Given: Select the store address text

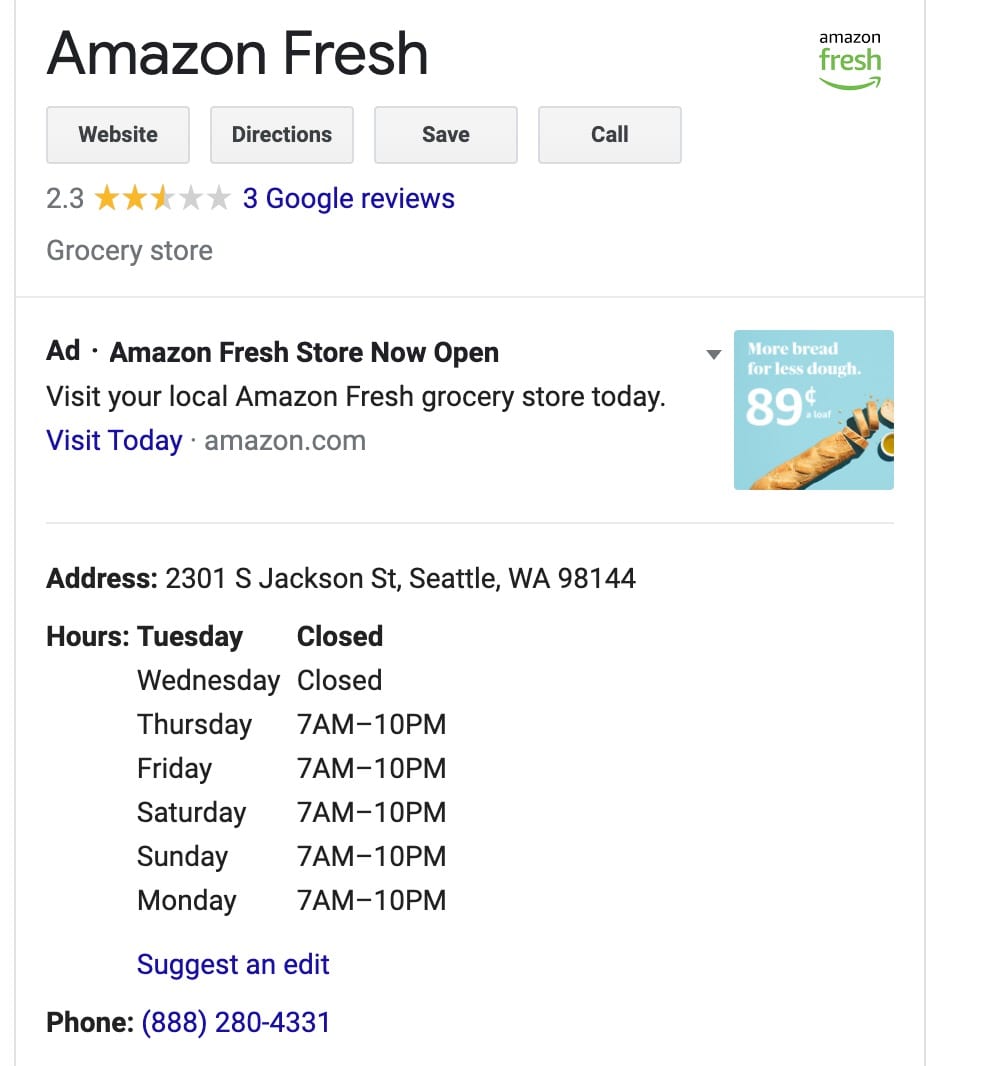Looking at the screenshot, I should coord(400,579).
